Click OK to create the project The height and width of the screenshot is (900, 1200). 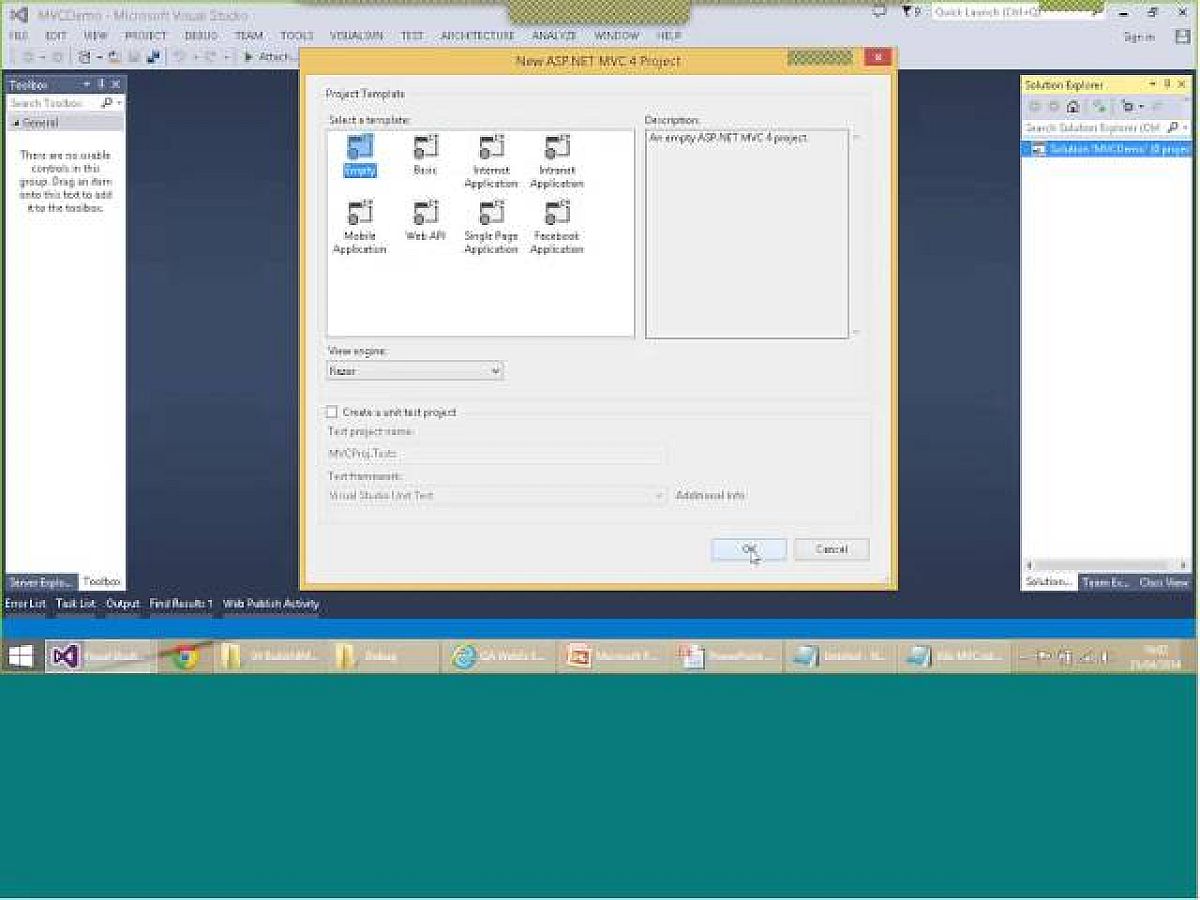tap(749, 549)
